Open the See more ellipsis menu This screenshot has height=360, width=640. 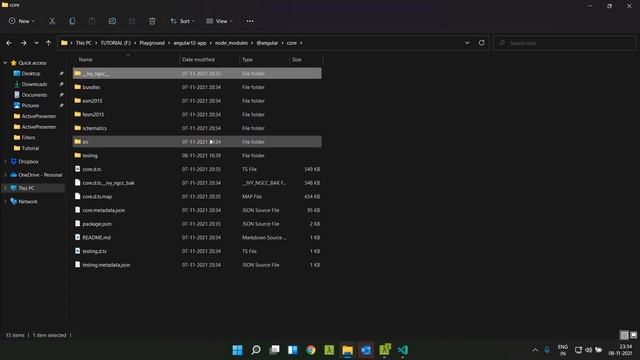pyautogui.click(x=250, y=21)
